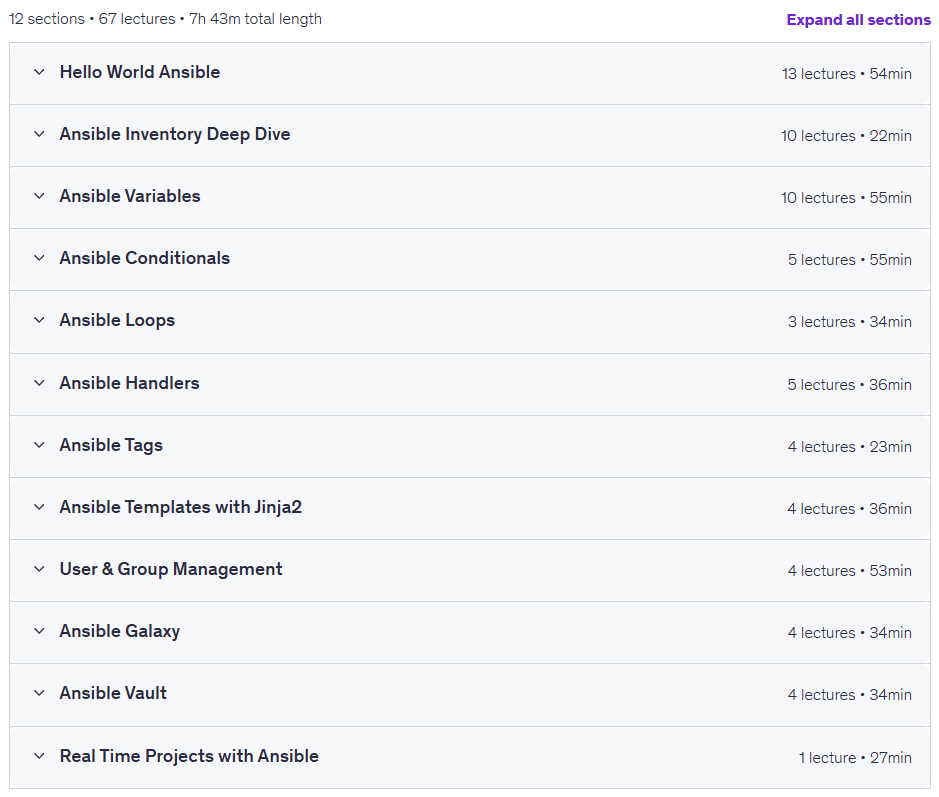Expand the Ansible Tags chevron

click(40, 445)
